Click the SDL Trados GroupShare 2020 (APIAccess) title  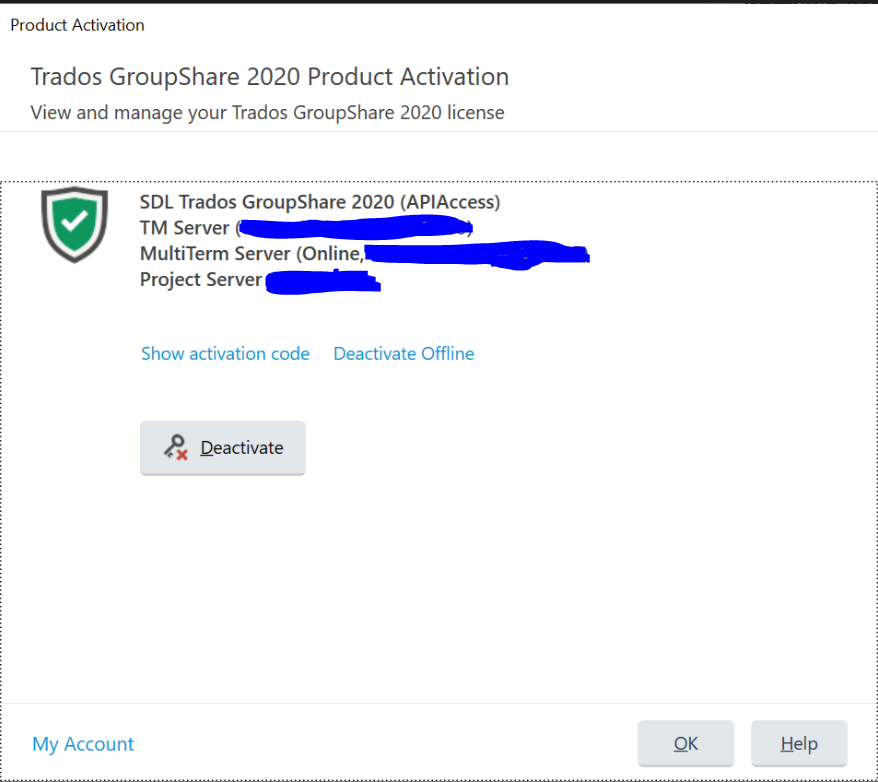[x=320, y=202]
